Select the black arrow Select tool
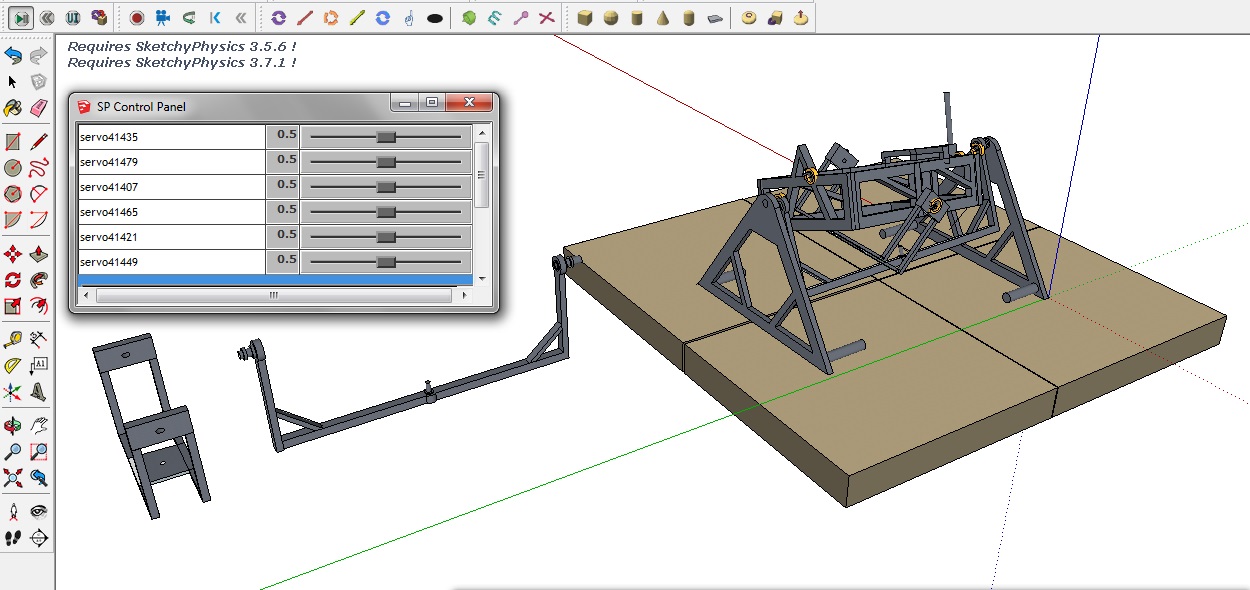This screenshot has width=1250, height=590. coord(13,82)
